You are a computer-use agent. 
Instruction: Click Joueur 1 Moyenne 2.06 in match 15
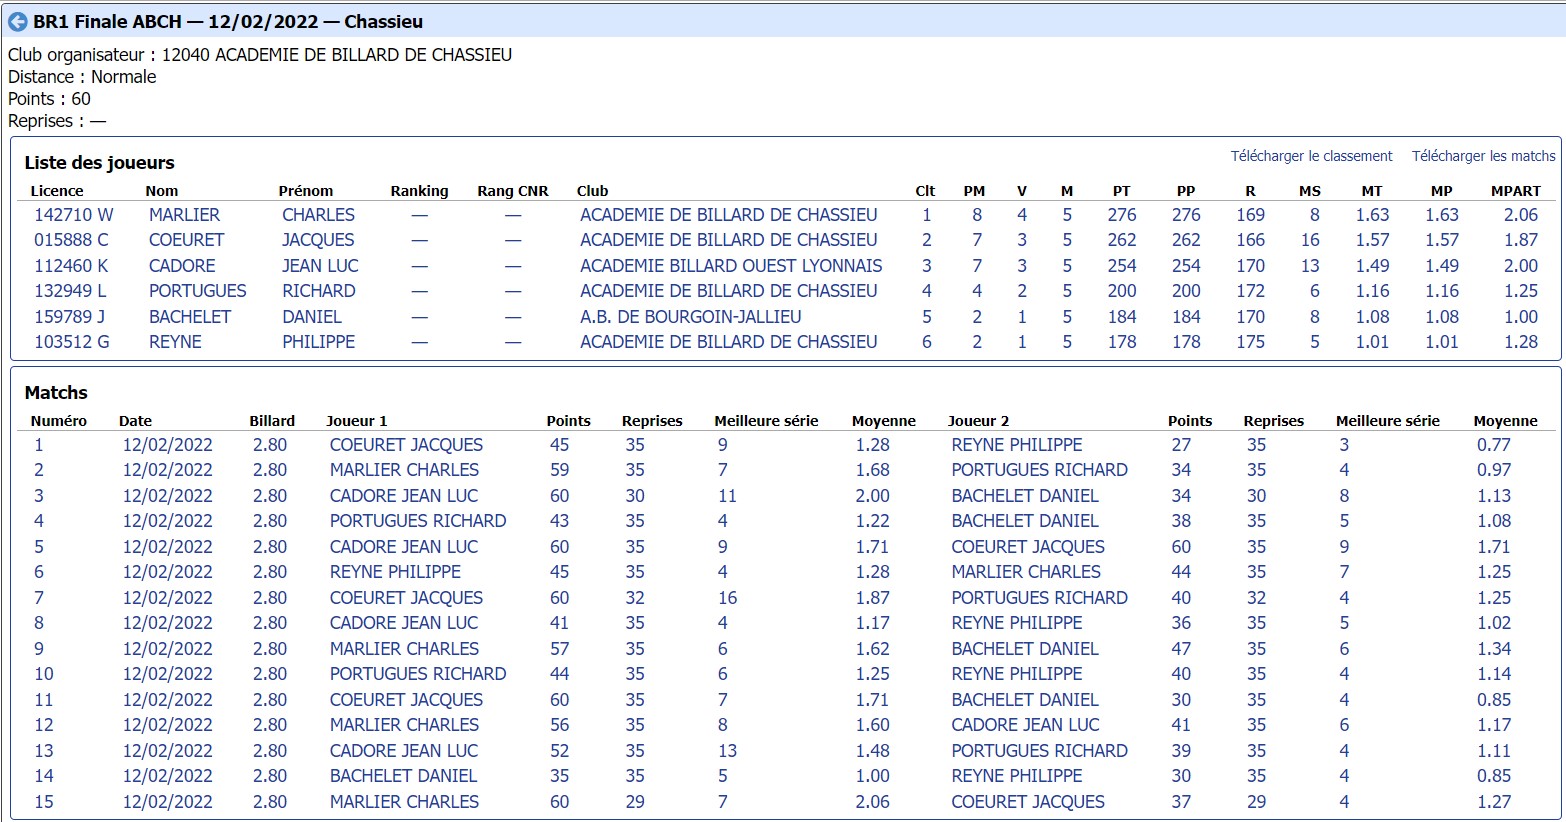pyautogui.click(x=872, y=802)
